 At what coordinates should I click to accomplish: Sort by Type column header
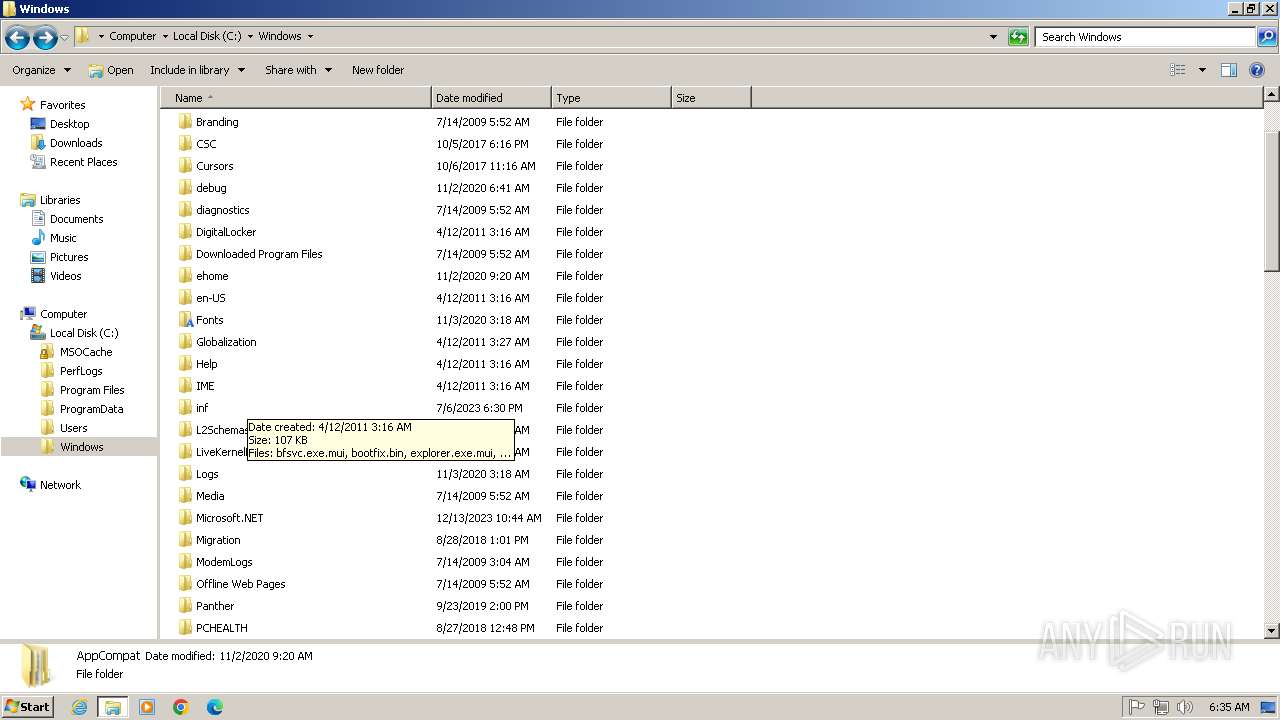pyautogui.click(x=611, y=98)
